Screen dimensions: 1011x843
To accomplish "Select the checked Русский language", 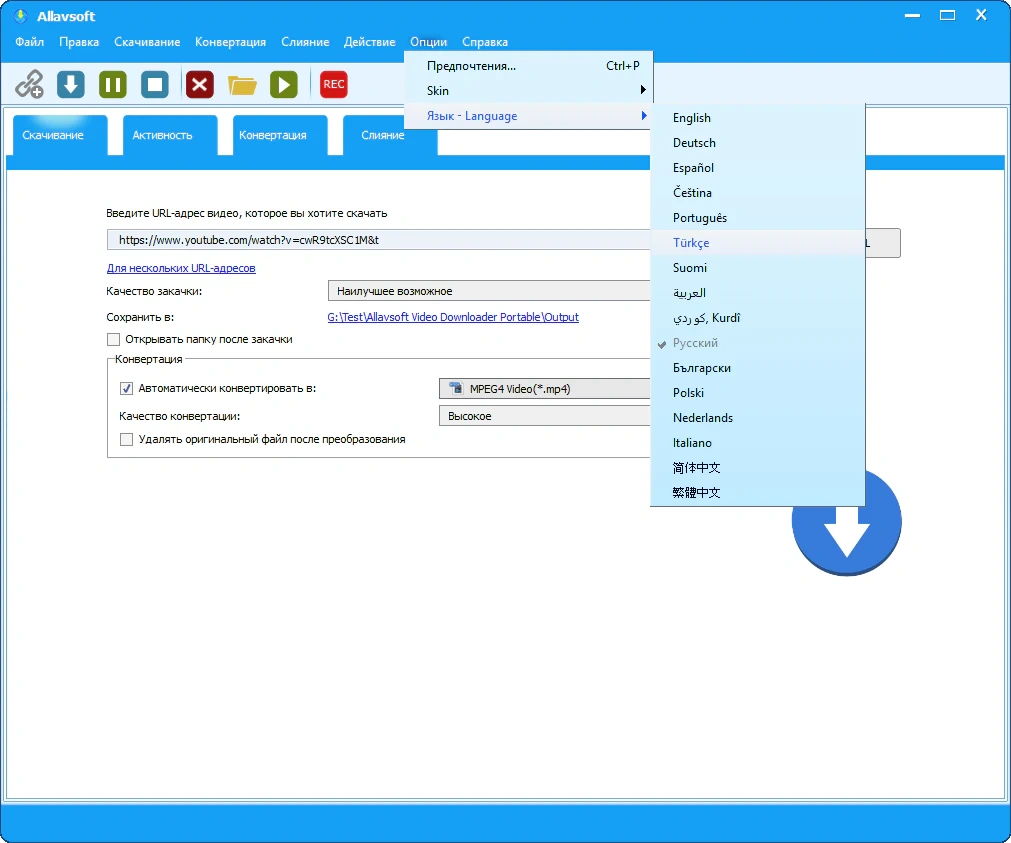I will coord(758,343).
